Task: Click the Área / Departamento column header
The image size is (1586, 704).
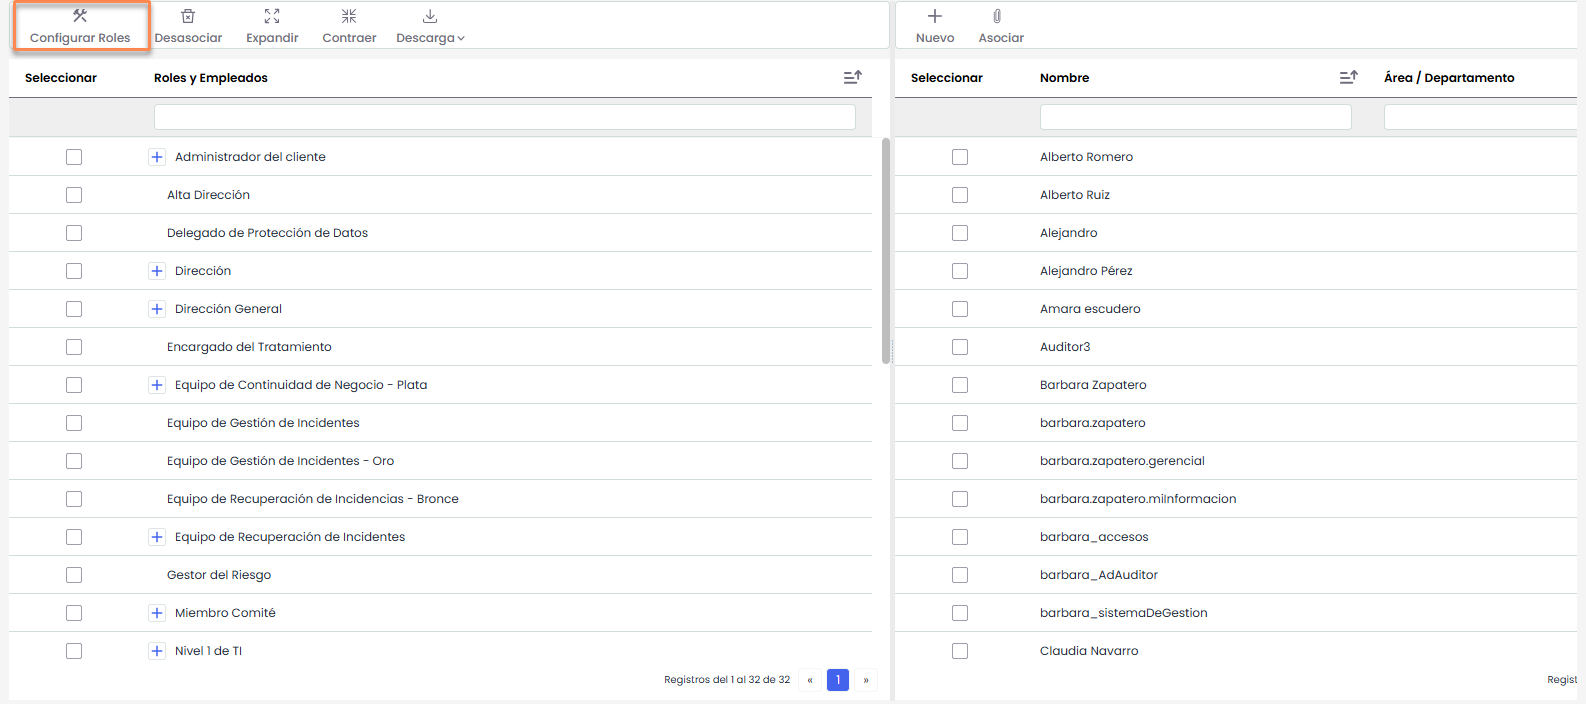Action: pyautogui.click(x=1449, y=78)
